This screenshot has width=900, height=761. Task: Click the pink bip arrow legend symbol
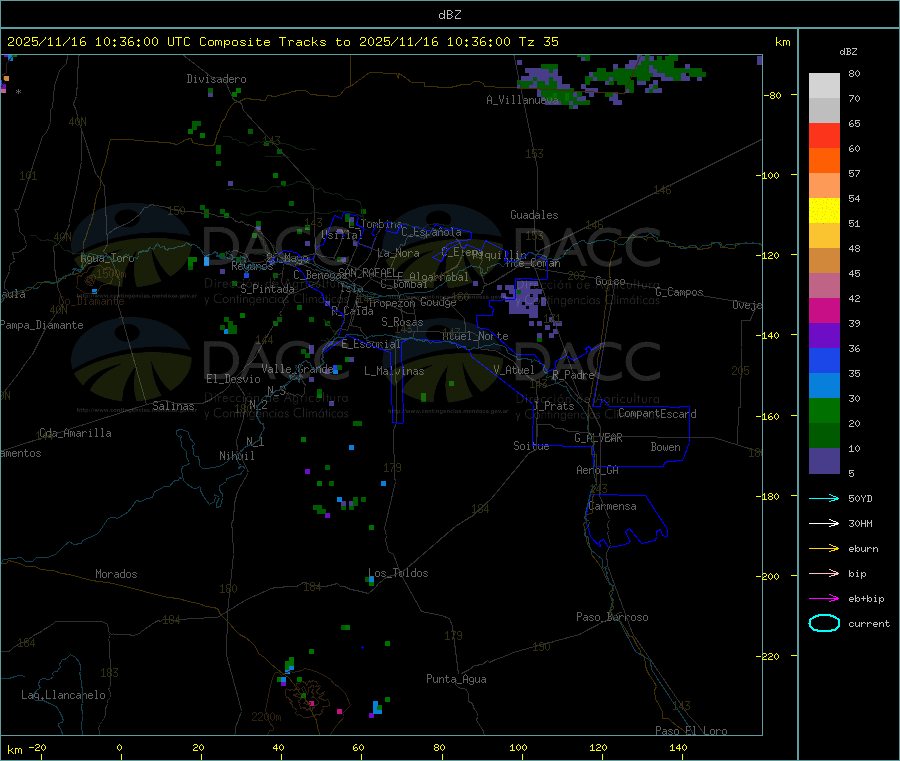[824, 573]
